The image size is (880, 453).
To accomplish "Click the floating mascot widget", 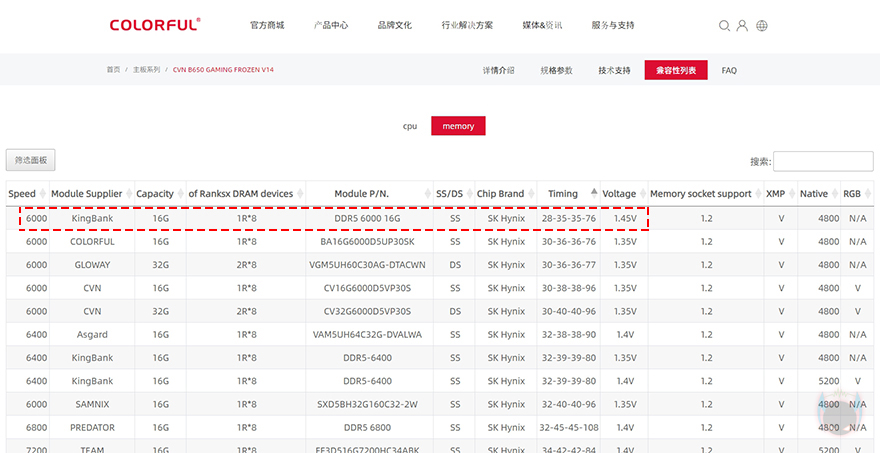I will tap(840, 414).
